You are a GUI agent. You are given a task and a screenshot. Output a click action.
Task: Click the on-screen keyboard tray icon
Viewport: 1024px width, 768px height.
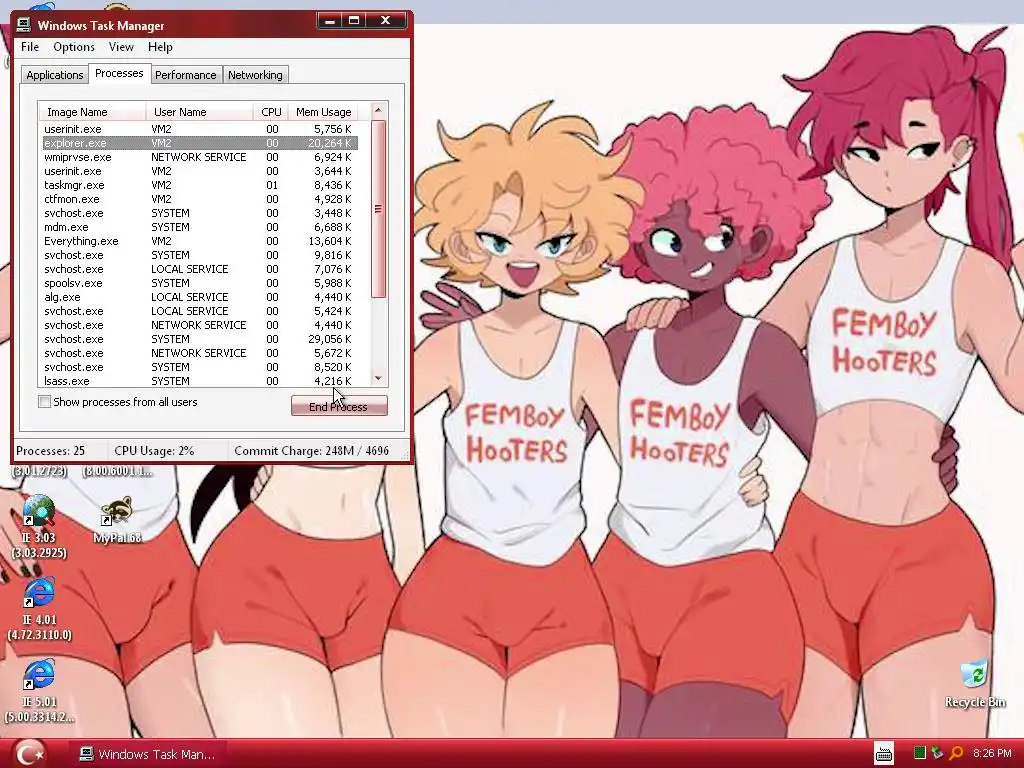click(884, 754)
